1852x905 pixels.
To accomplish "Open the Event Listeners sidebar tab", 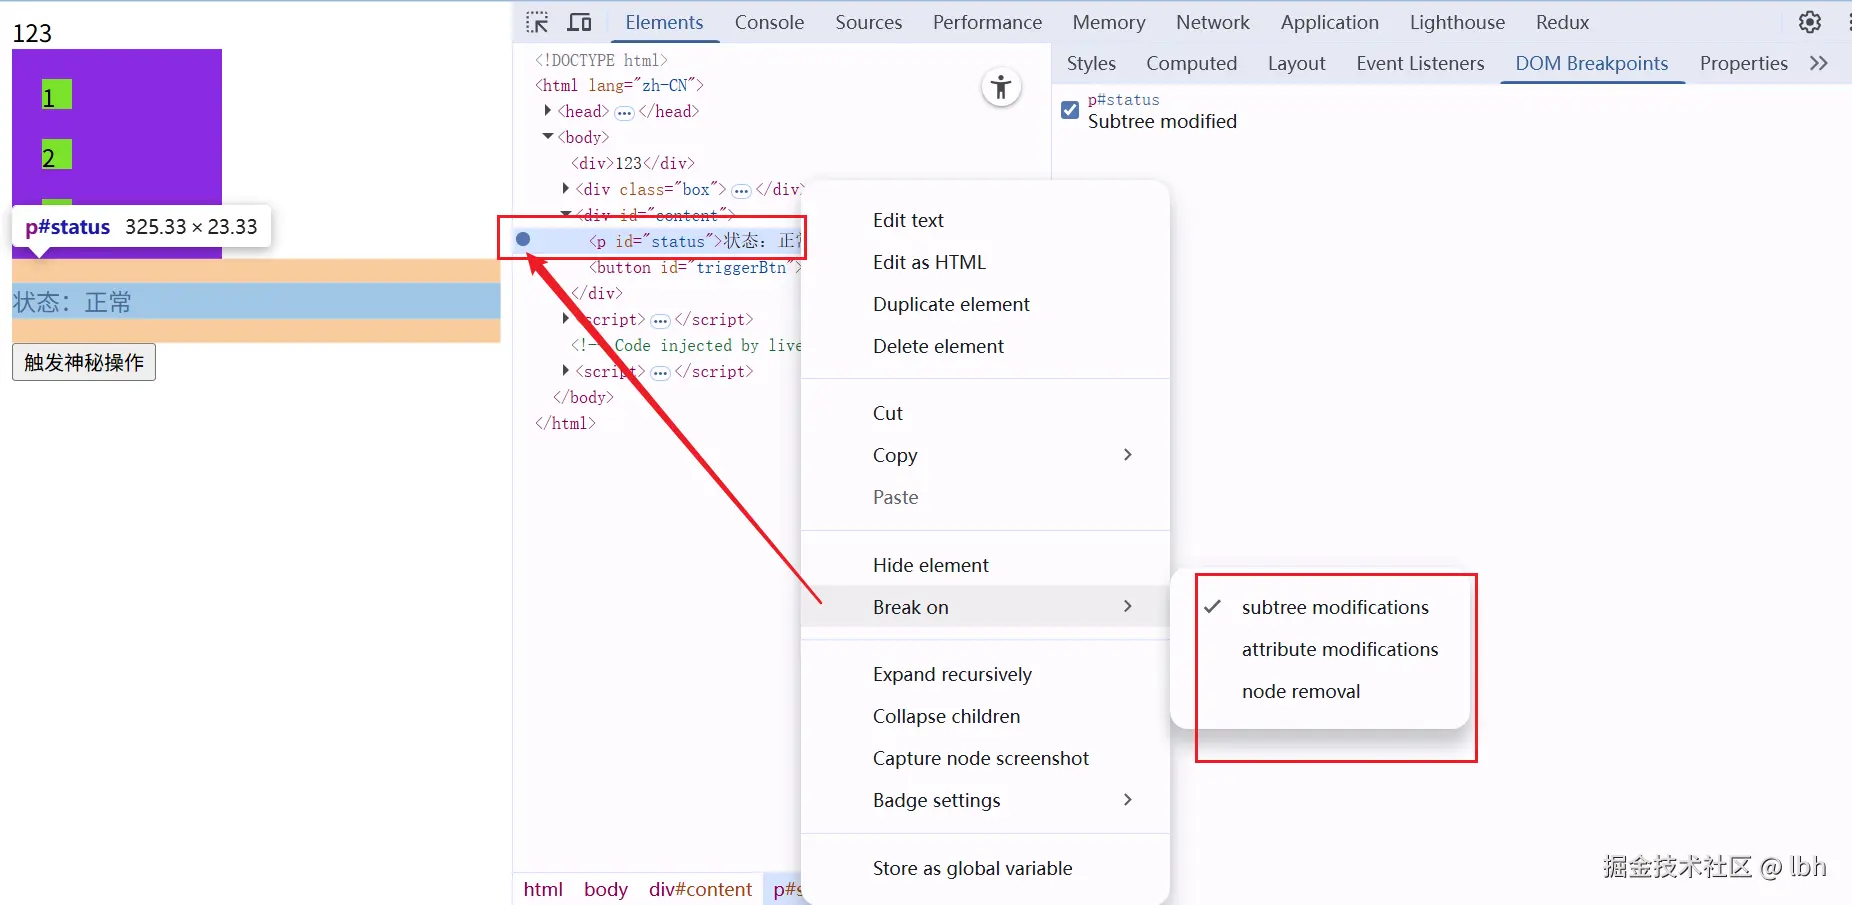I will point(1421,63).
